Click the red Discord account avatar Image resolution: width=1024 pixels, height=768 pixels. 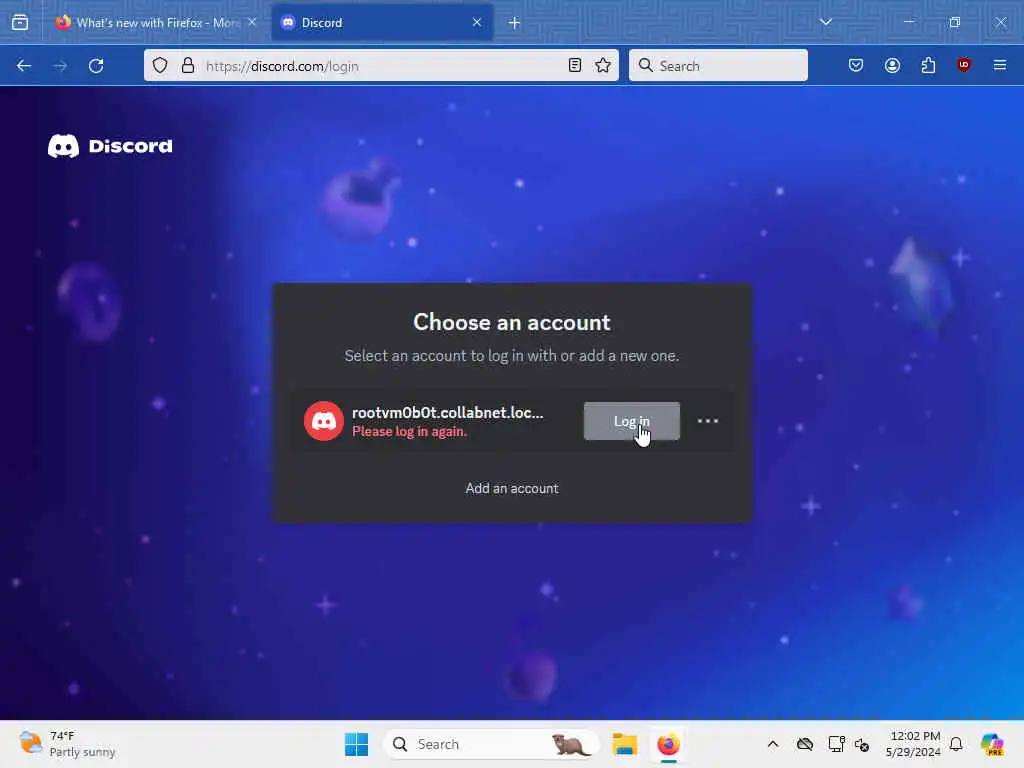324,421
